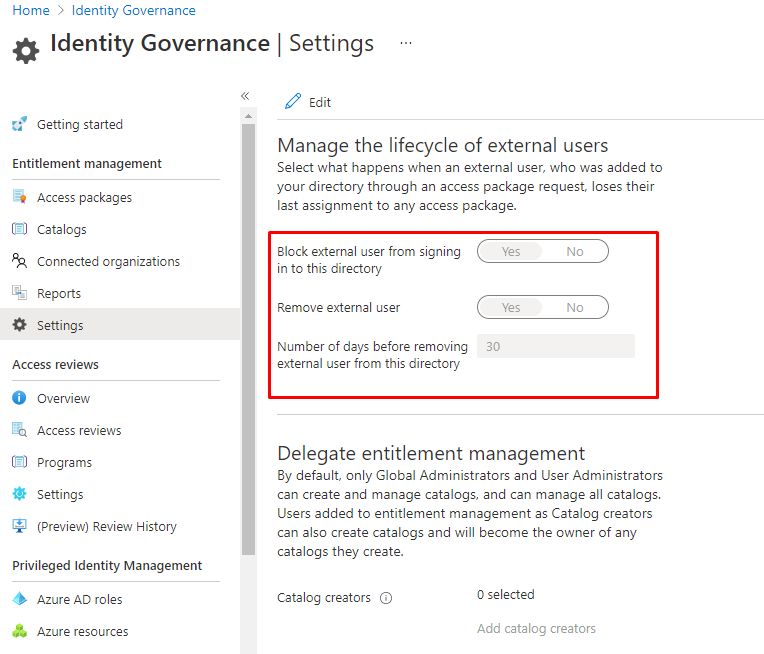Open Programs under Access reviews
The image size is (764, 654).
point(64,463)
